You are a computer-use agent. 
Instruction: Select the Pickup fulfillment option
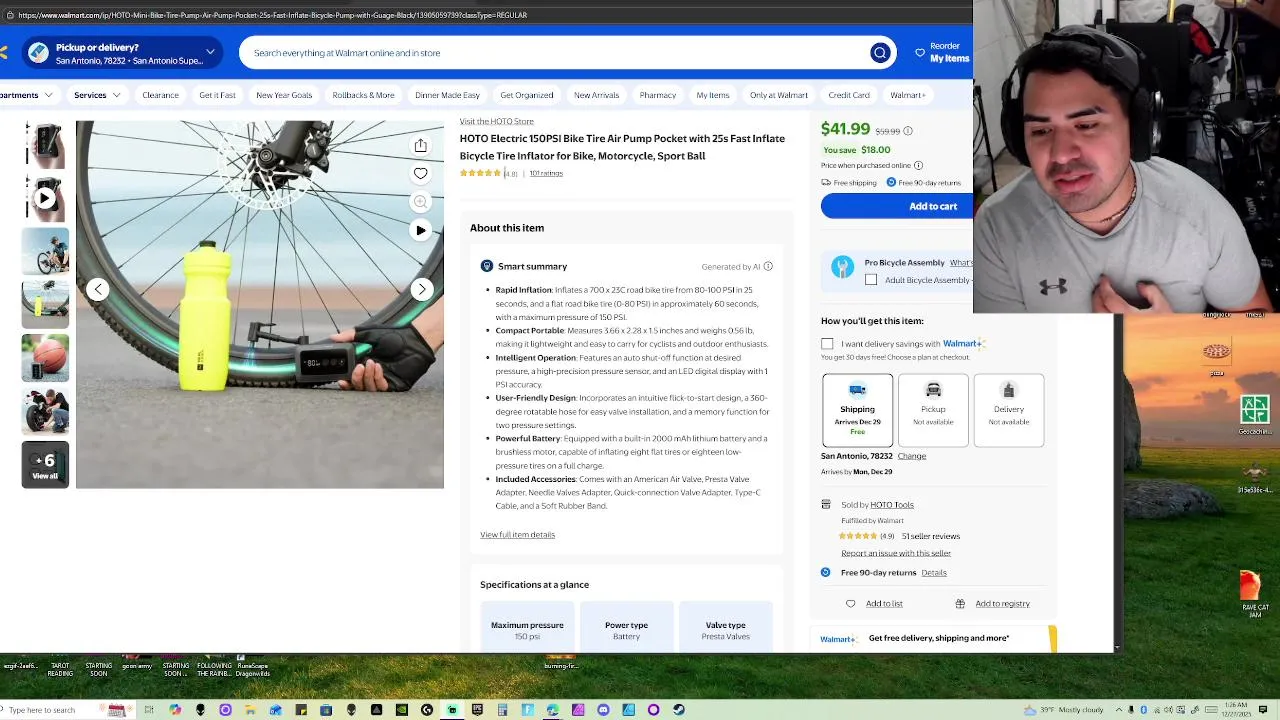tap(933, 410)
